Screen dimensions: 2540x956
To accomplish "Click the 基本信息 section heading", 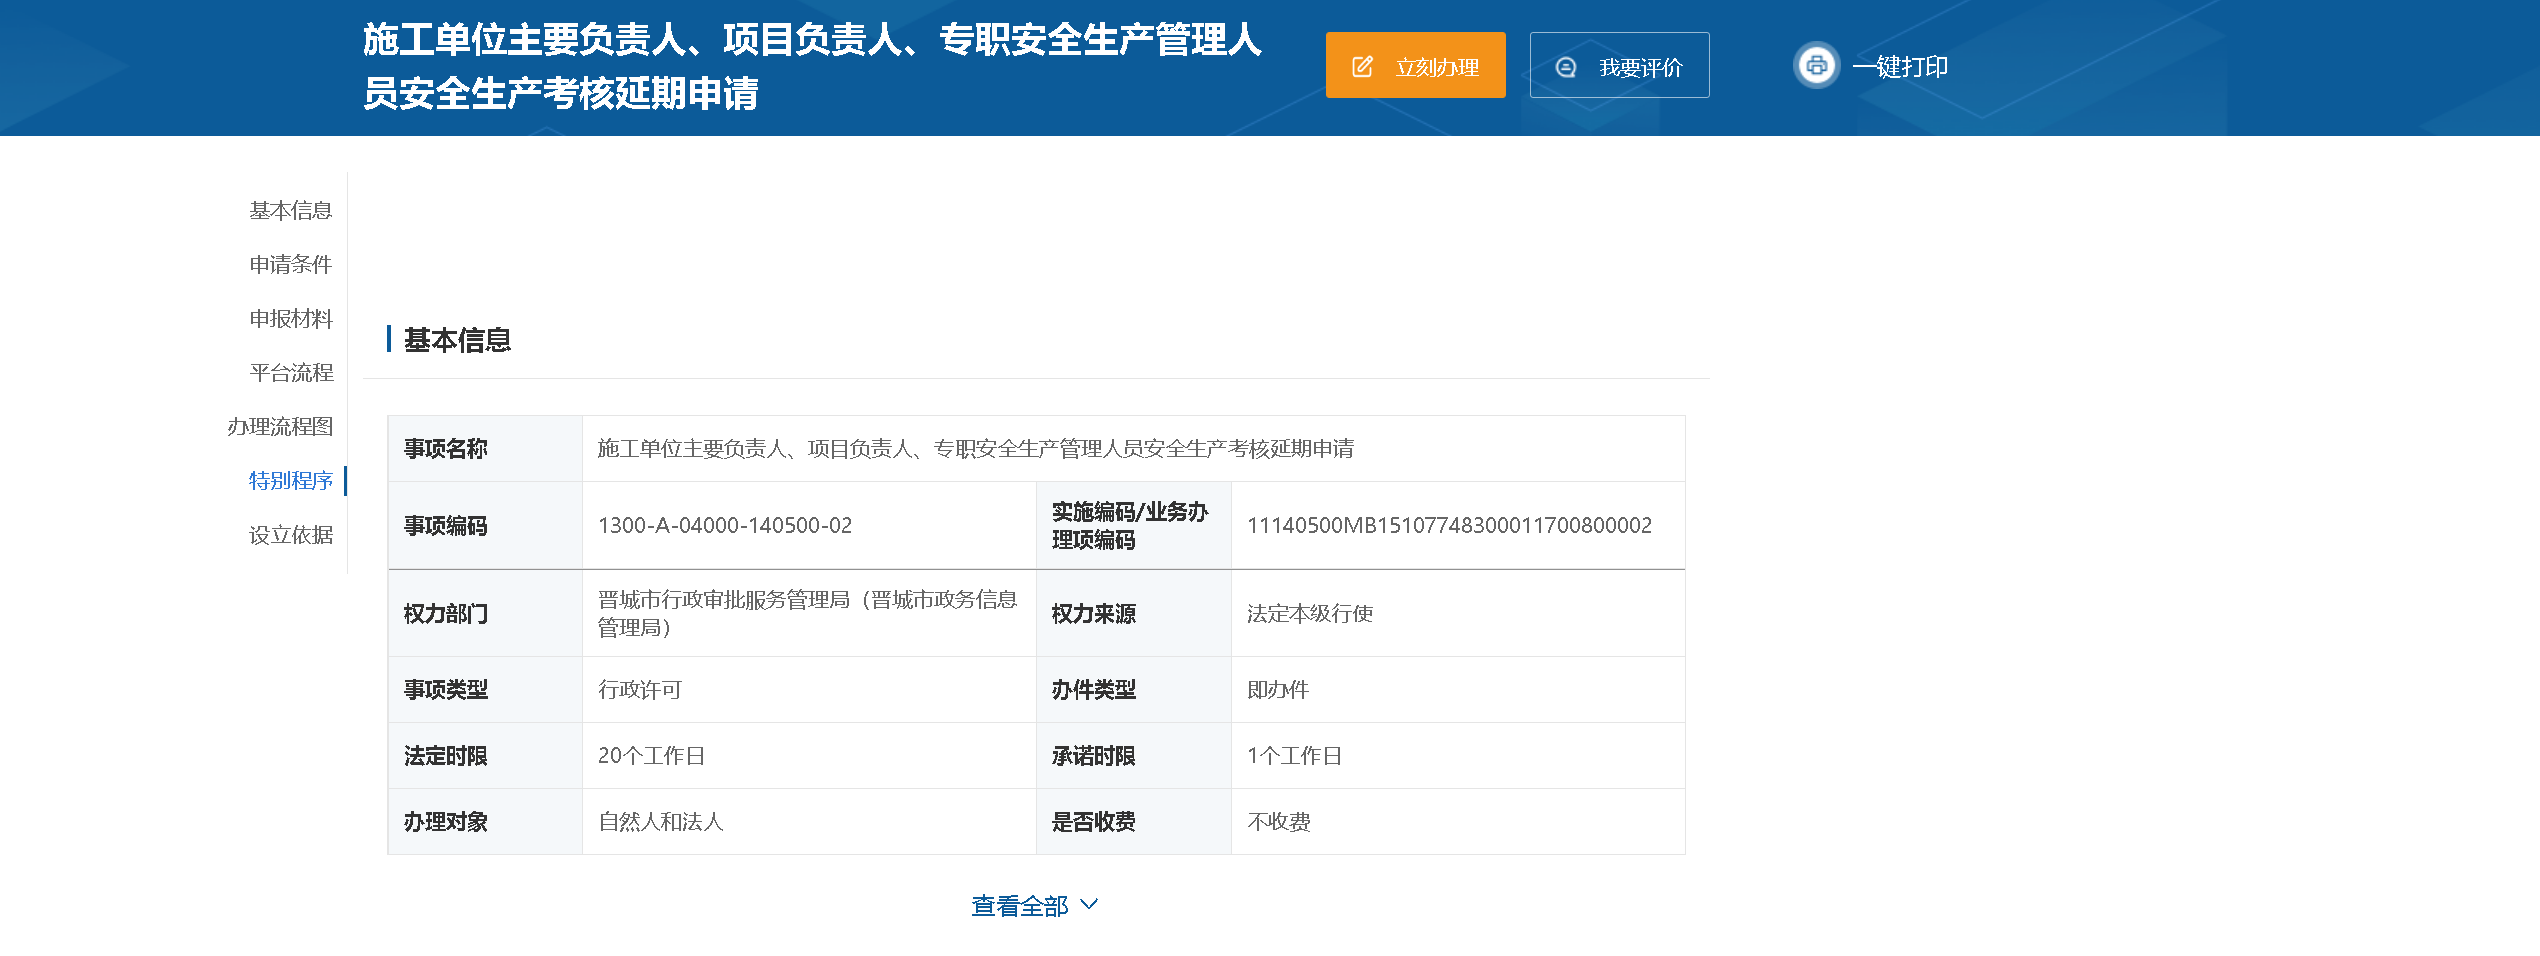I will click(457, 340).
